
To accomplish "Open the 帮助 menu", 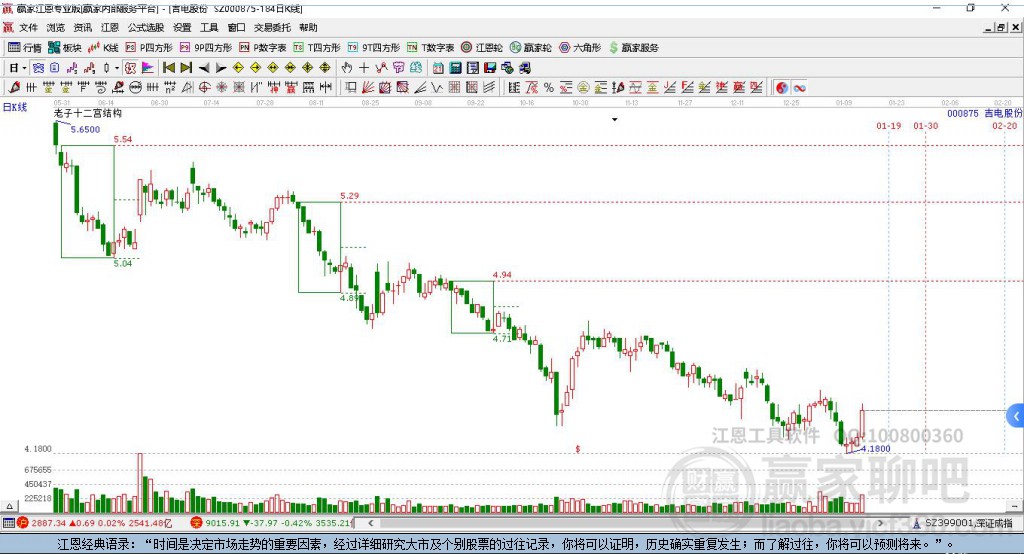I will [308, 27].
